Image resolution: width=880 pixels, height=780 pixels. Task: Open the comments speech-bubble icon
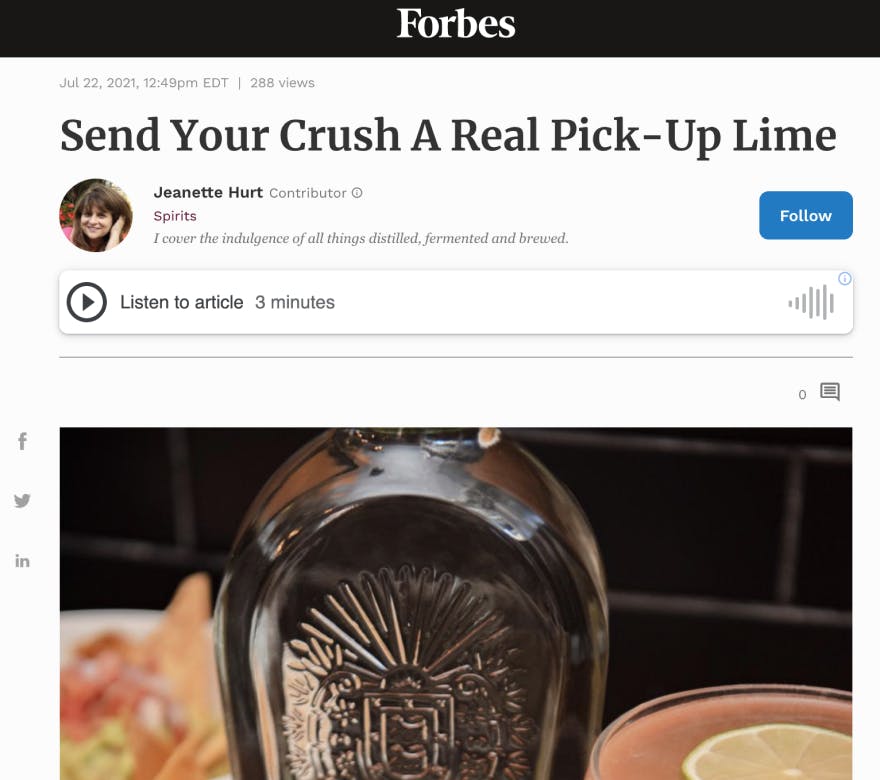click(x=830, y=392)
